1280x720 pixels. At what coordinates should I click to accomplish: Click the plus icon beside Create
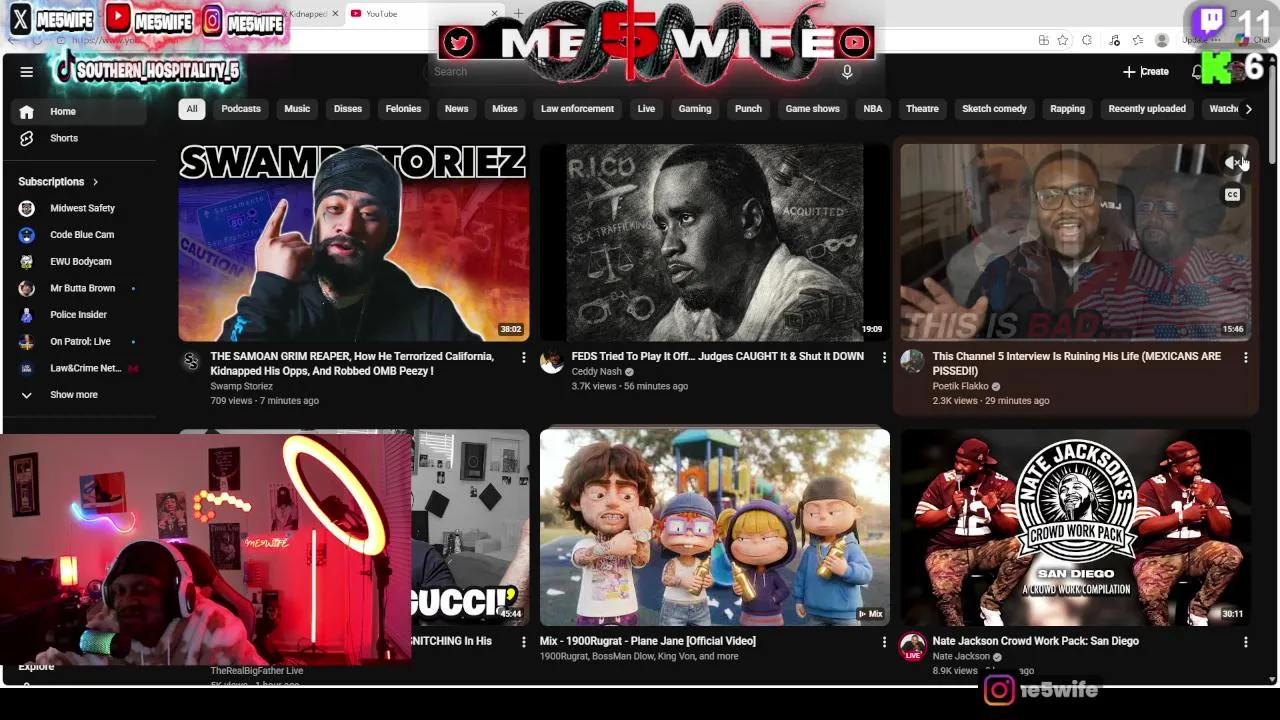(x=1129, y=72)
